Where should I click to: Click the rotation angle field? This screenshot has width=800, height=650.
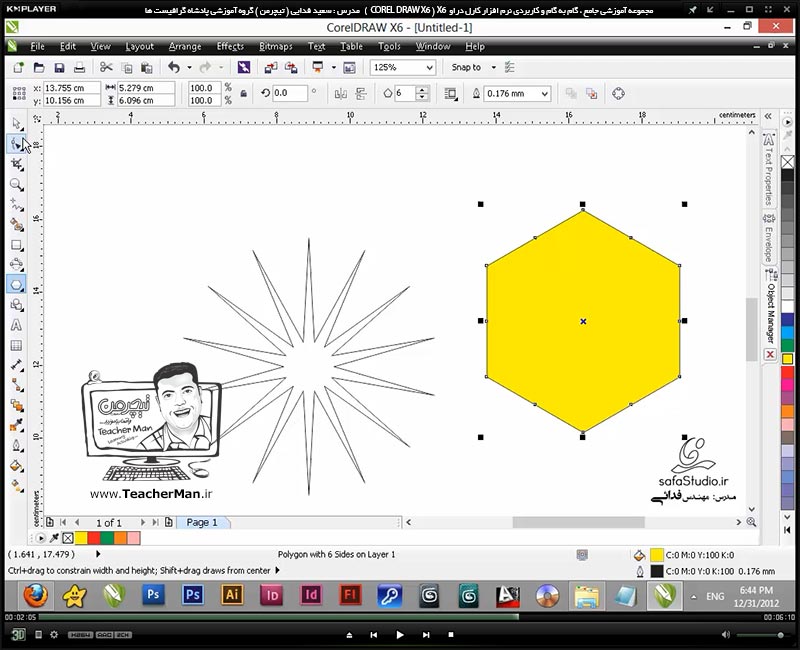coord(290,93)
